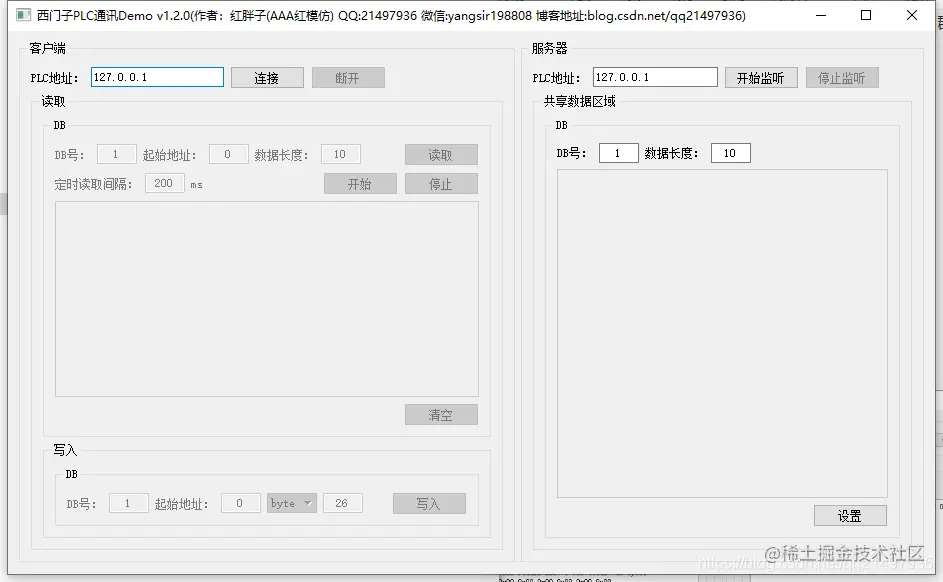Click the 断开 disconnect button
This screenshot has width=943, height=582.
(x=348, y=76)
